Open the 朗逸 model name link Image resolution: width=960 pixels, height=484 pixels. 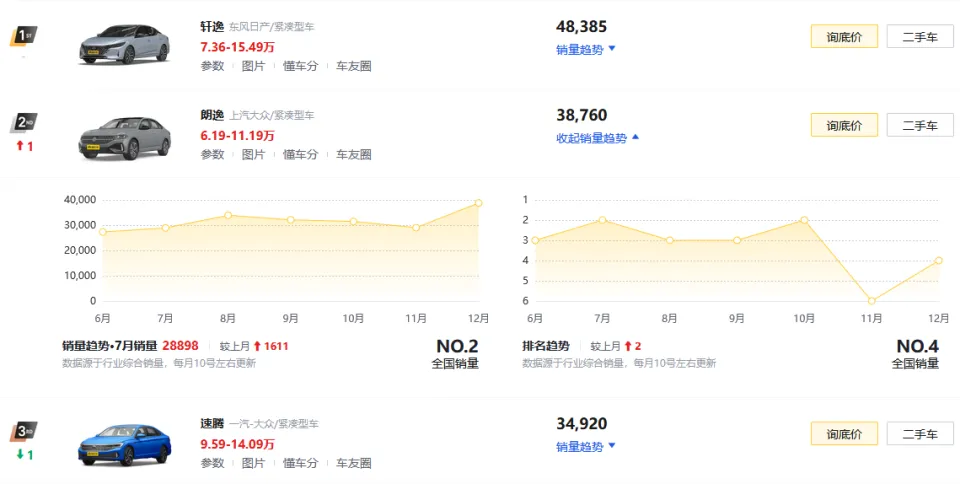click(212, 115)
